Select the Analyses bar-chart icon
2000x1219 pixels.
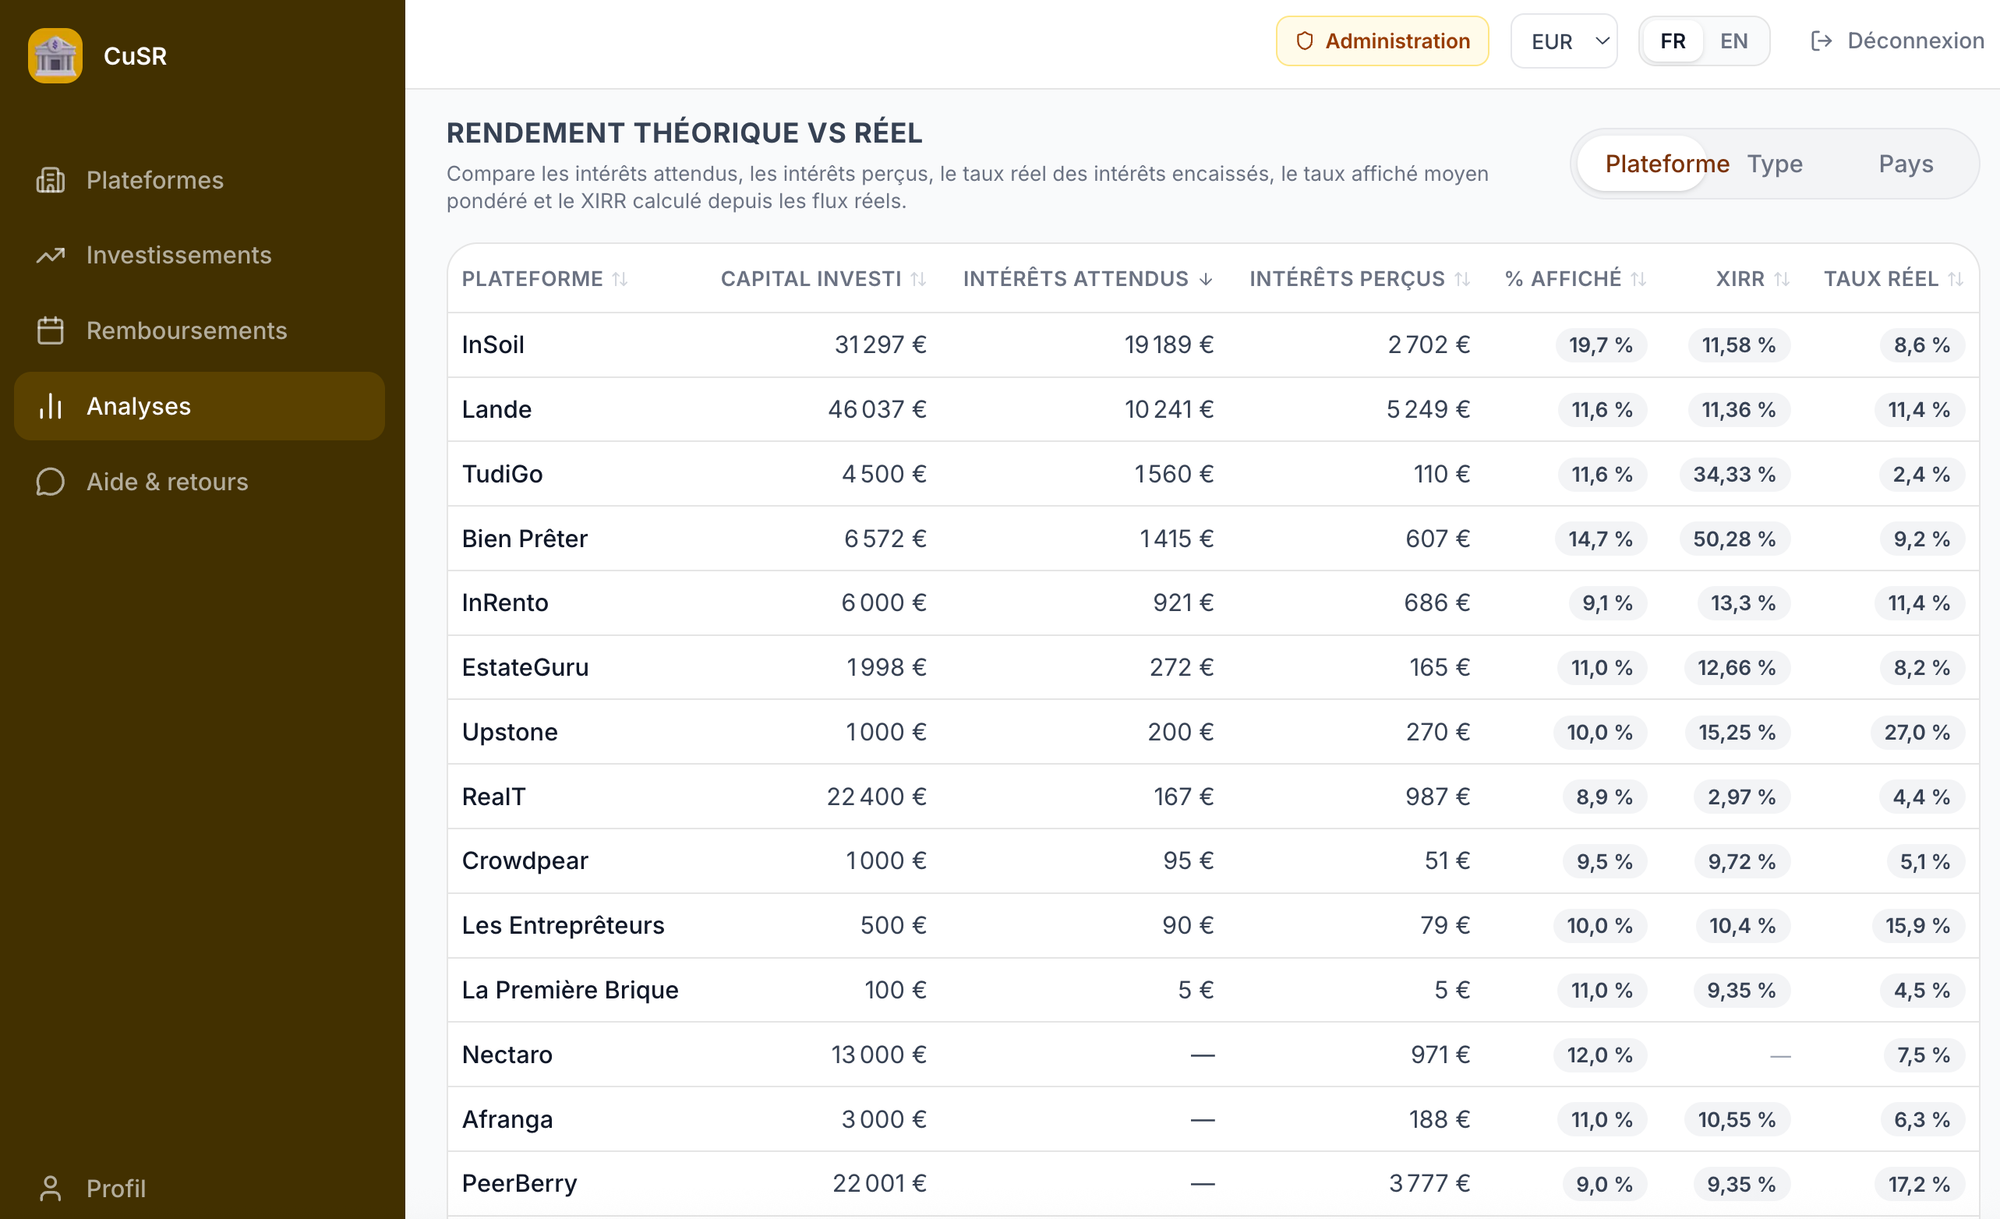tap(50, 406)
